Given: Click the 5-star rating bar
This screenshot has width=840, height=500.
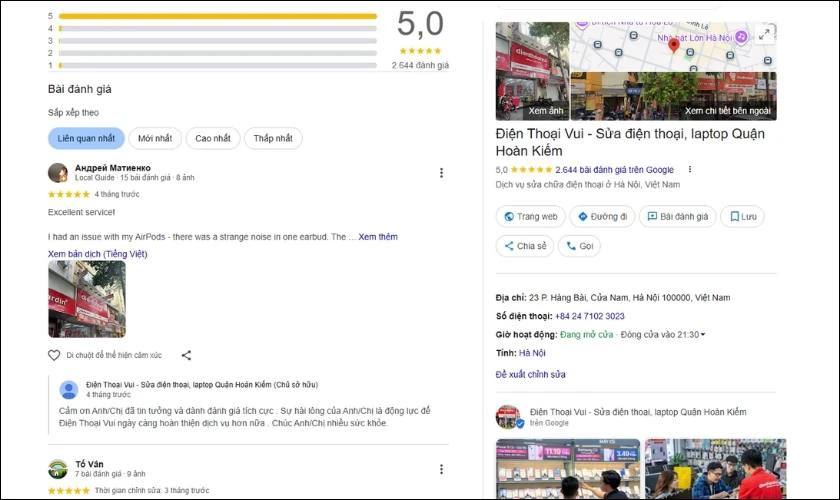Looking at the screenshot, I should point(218,16).
